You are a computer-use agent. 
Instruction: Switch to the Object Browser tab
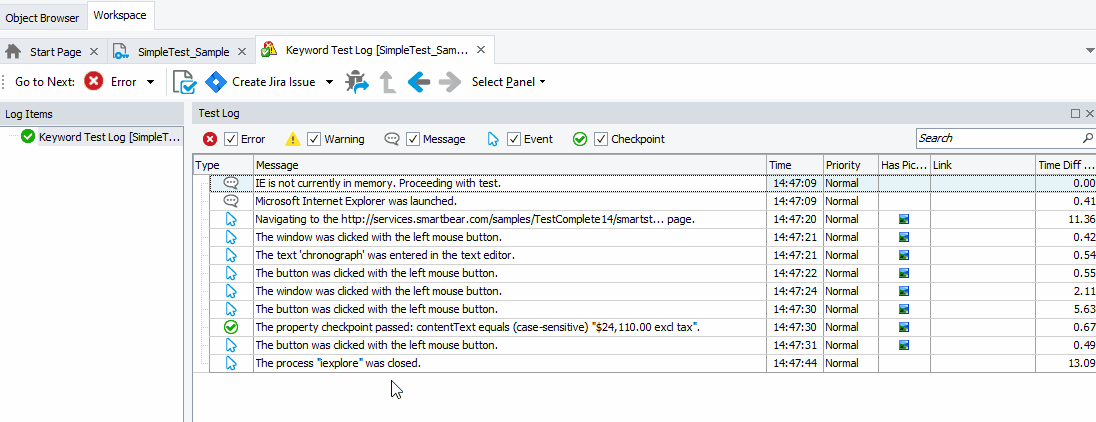click(x=43, y=17)
